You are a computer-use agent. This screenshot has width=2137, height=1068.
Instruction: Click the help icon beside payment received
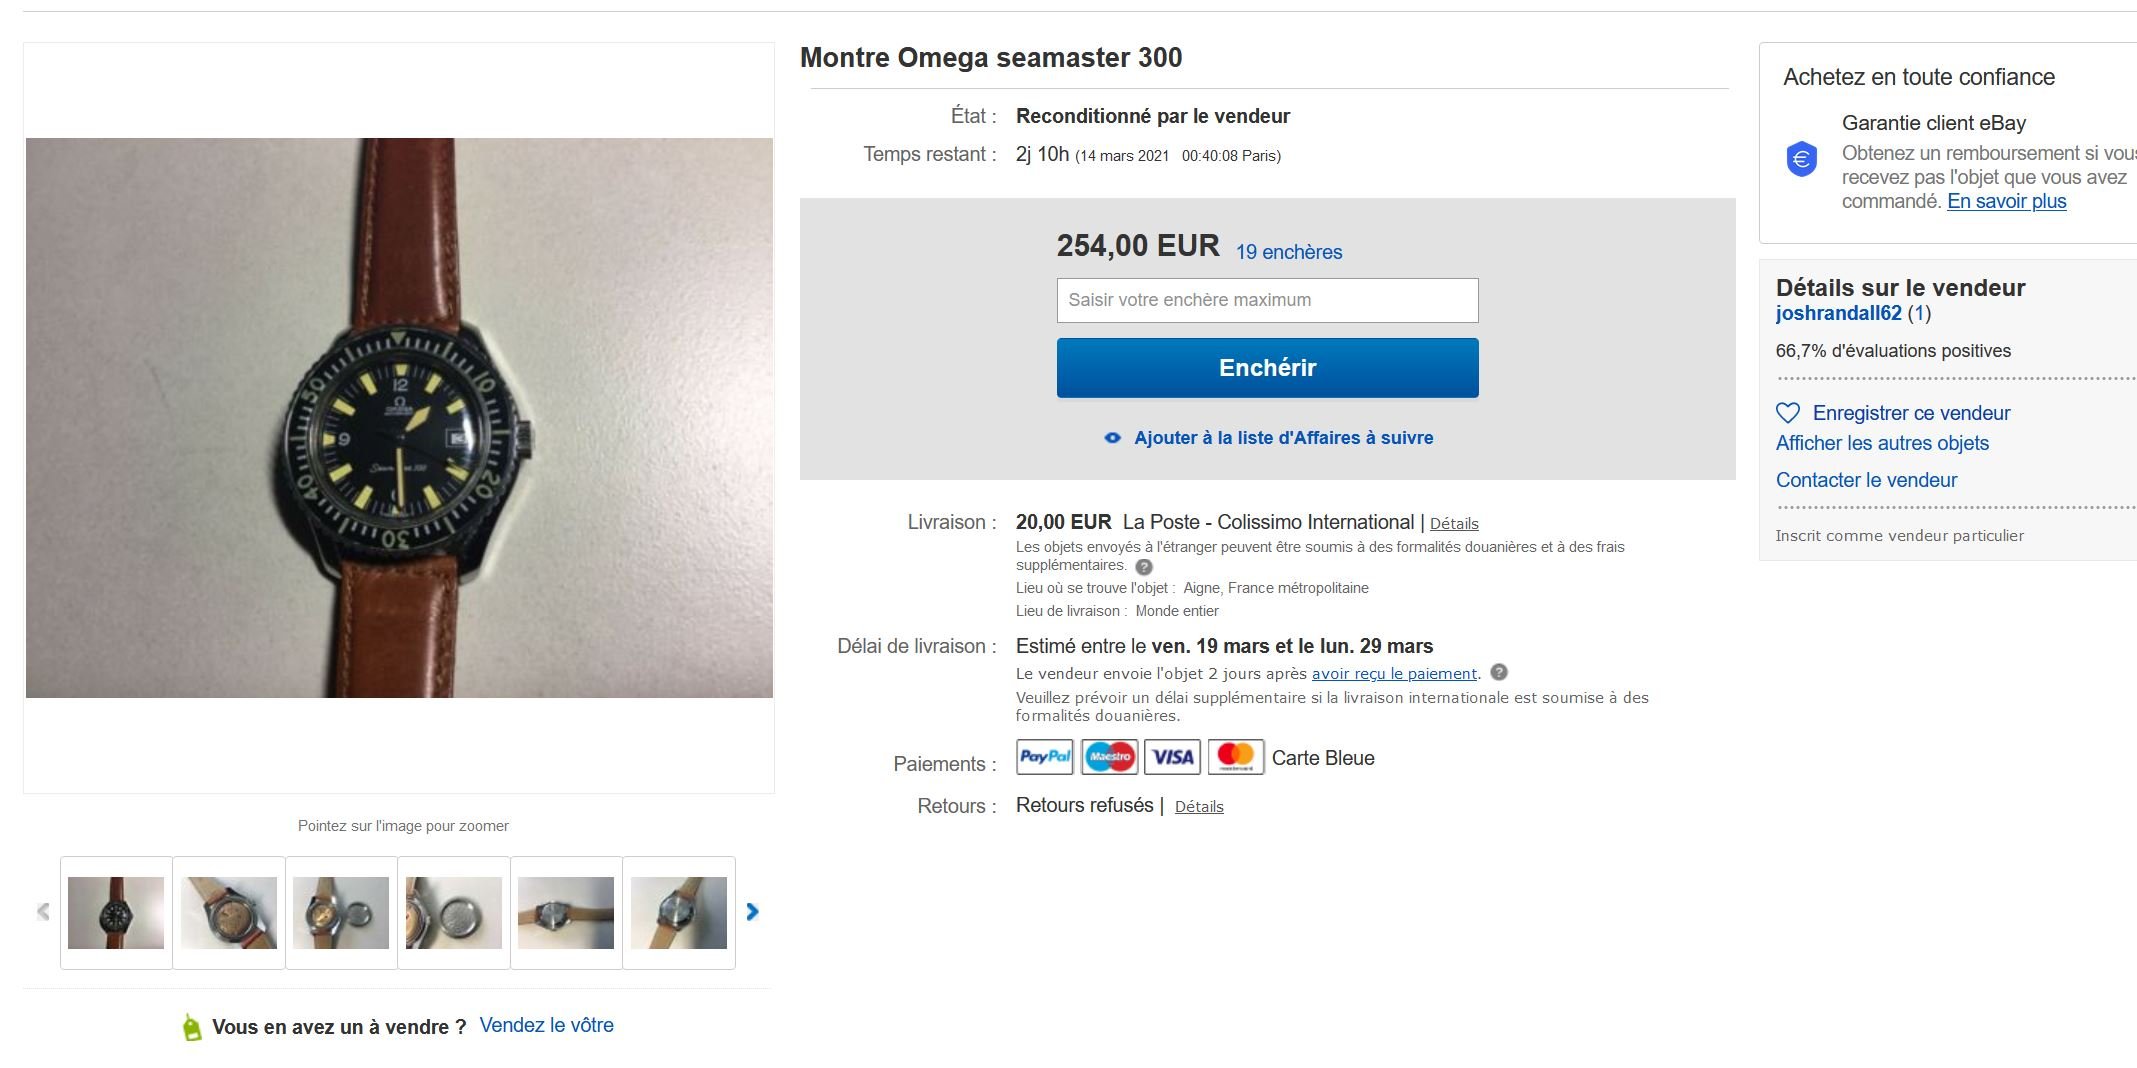pos(1498,673)
